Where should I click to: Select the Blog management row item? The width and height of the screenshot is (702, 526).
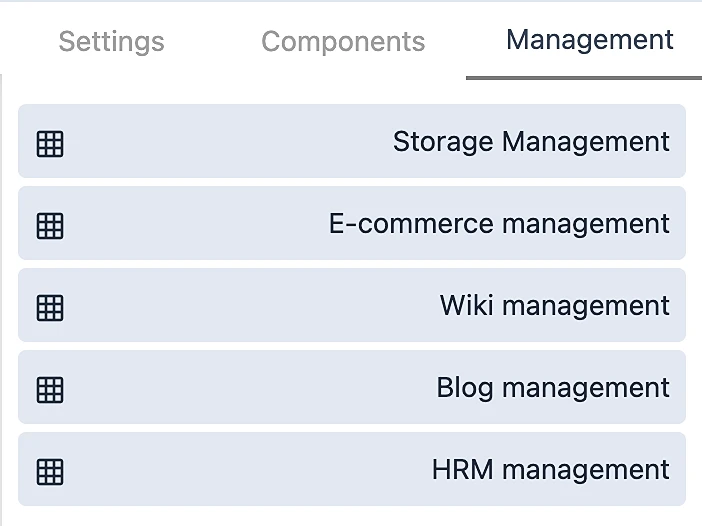click(352, 388)
